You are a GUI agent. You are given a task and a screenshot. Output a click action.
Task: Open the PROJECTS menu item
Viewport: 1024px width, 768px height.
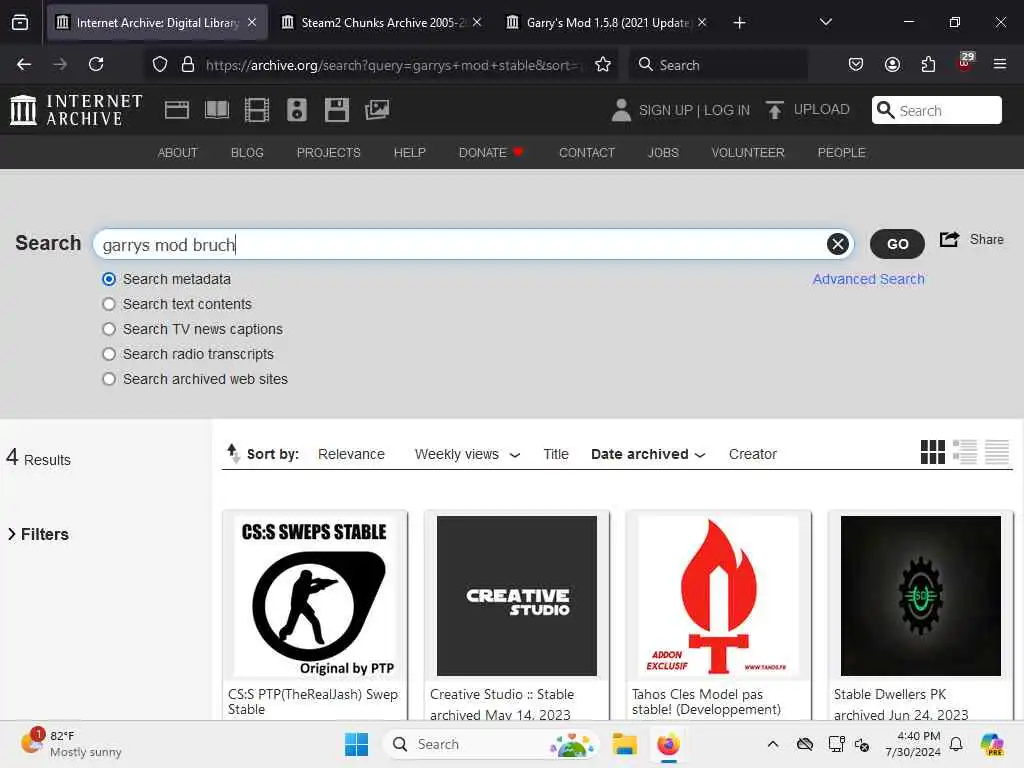tap(328, 153)
